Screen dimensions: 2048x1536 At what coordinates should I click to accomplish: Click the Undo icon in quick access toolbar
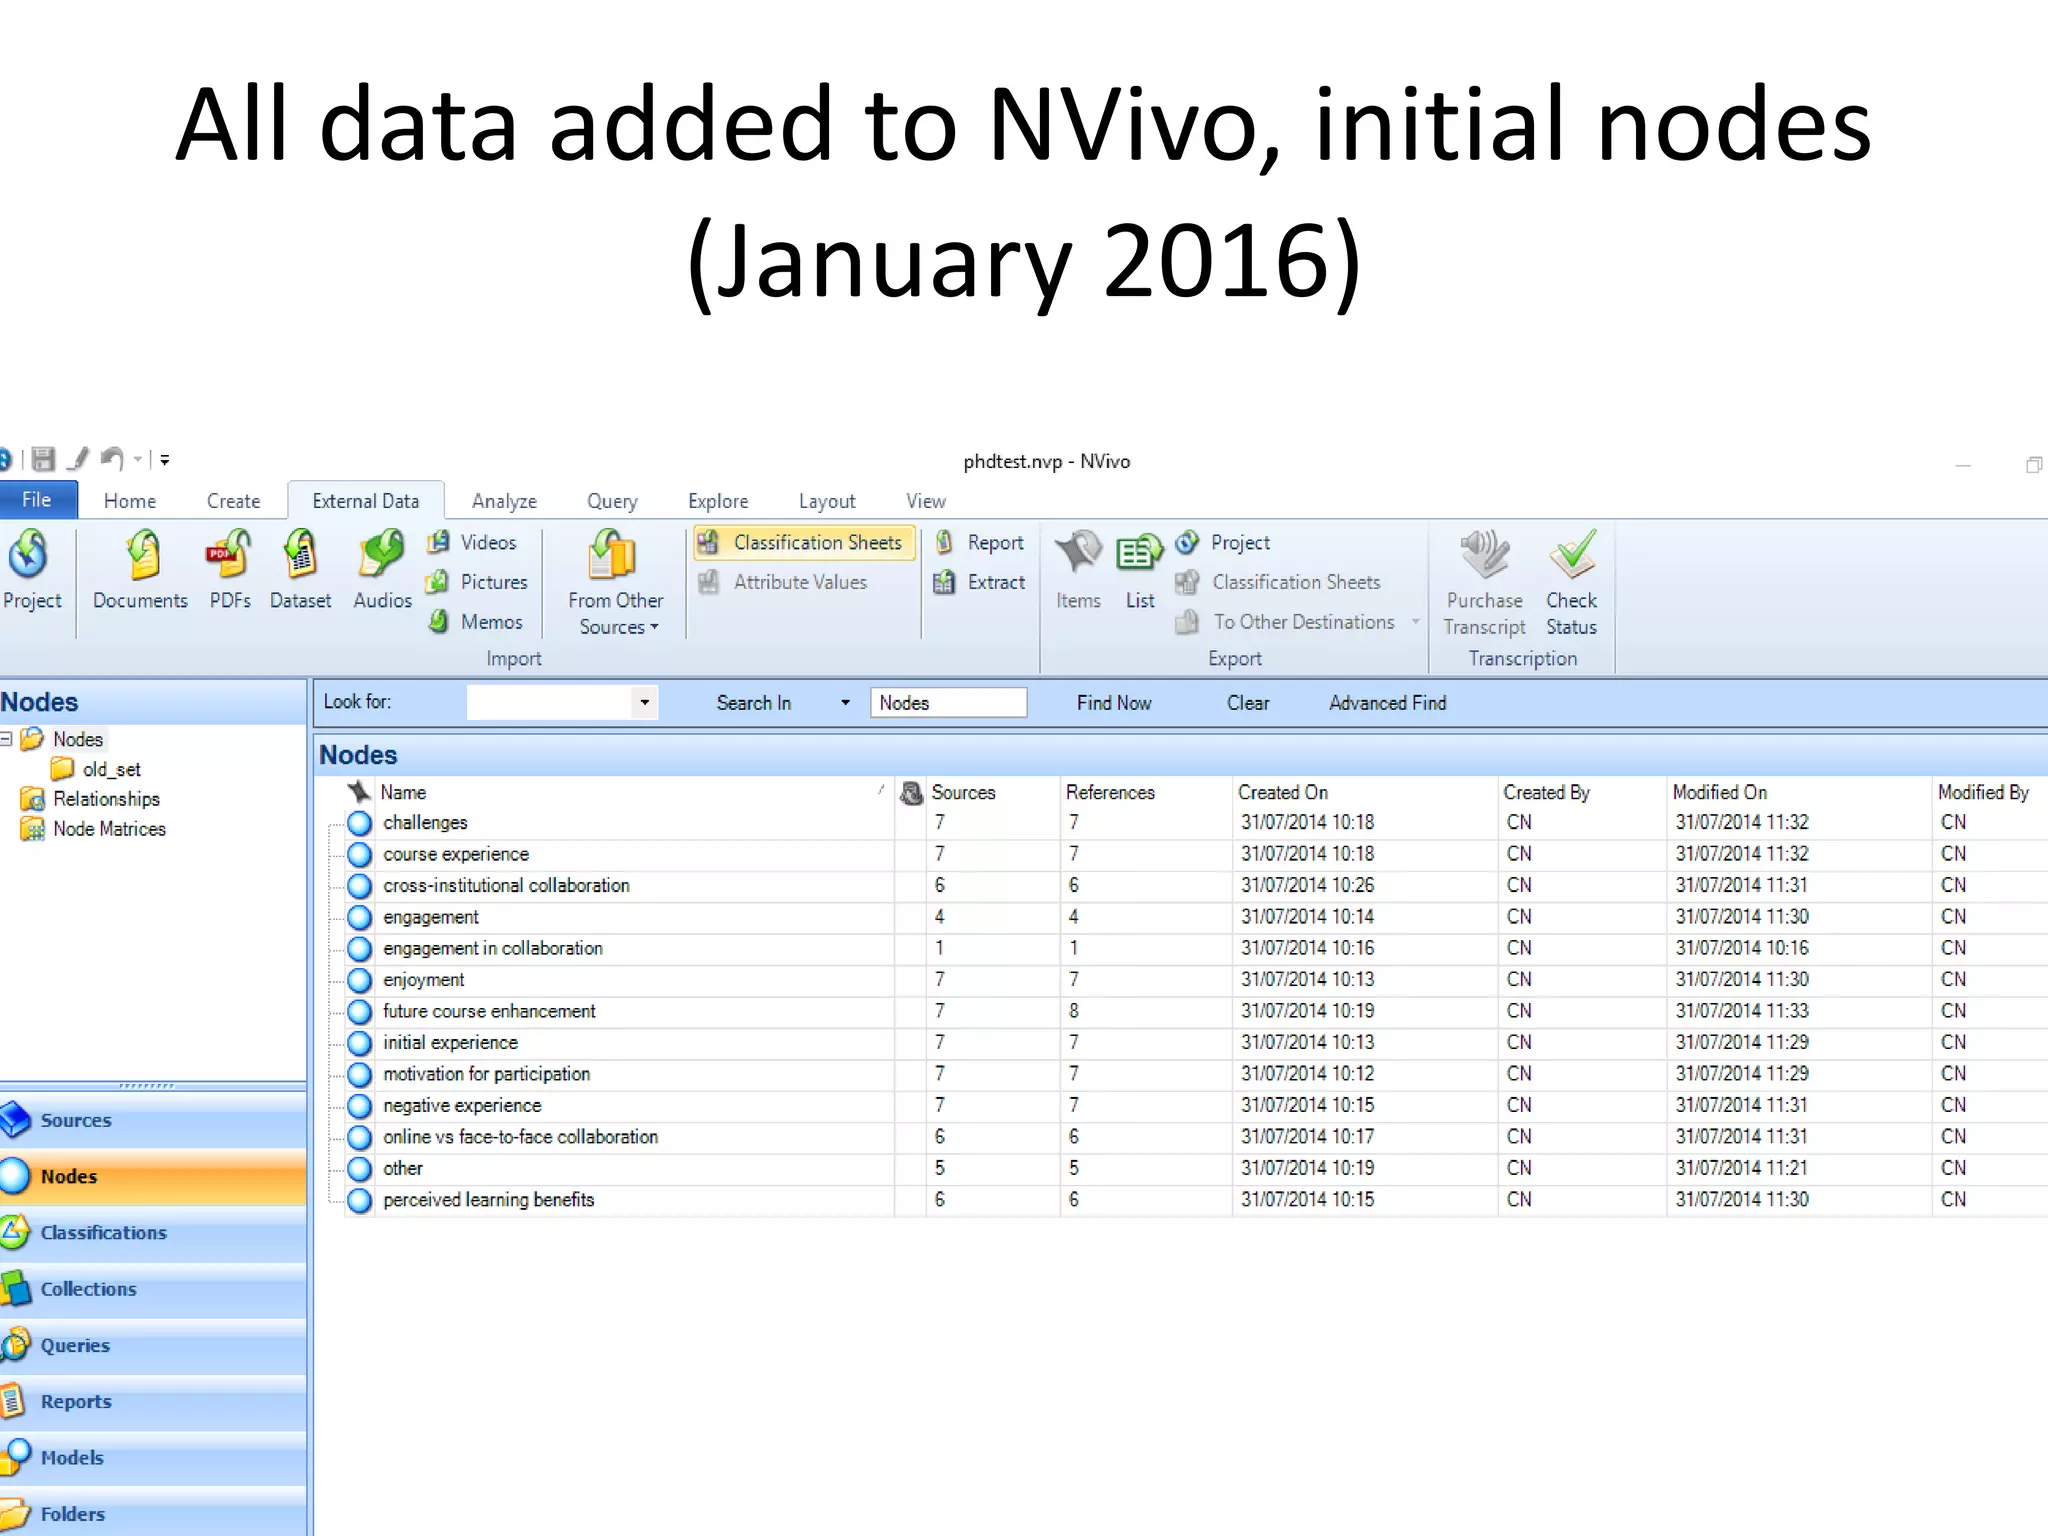112,460
